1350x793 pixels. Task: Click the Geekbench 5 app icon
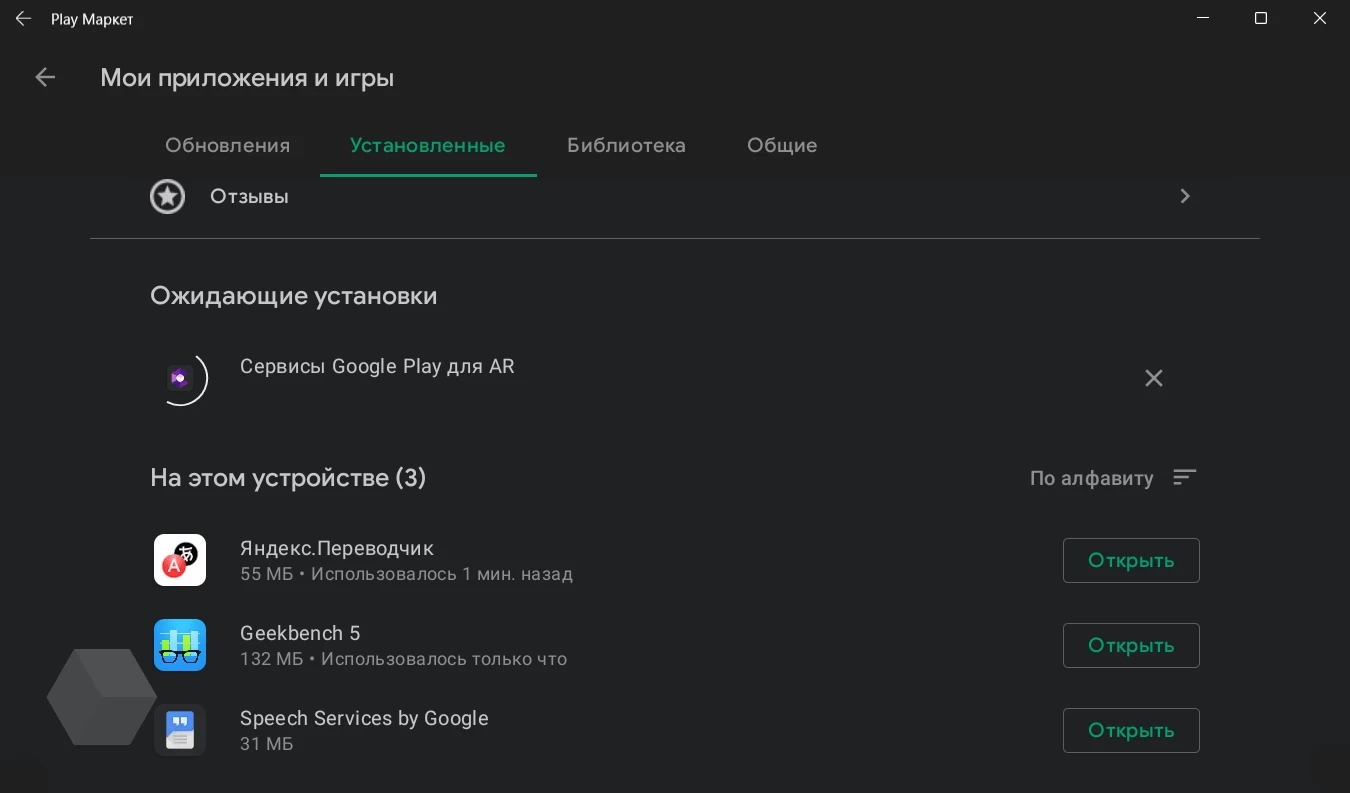click(x=180, y=645)
